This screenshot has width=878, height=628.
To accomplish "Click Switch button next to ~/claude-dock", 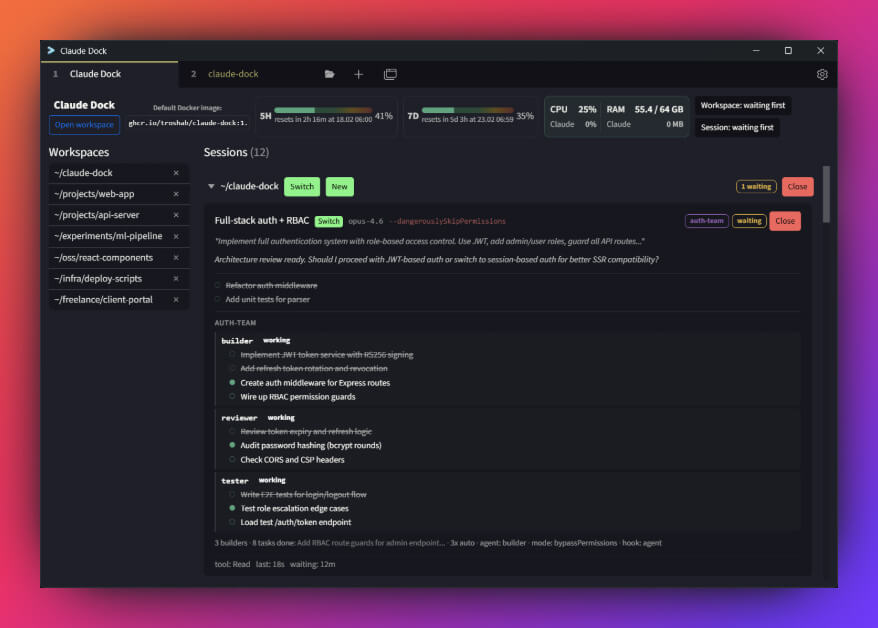I will (302, 186).
